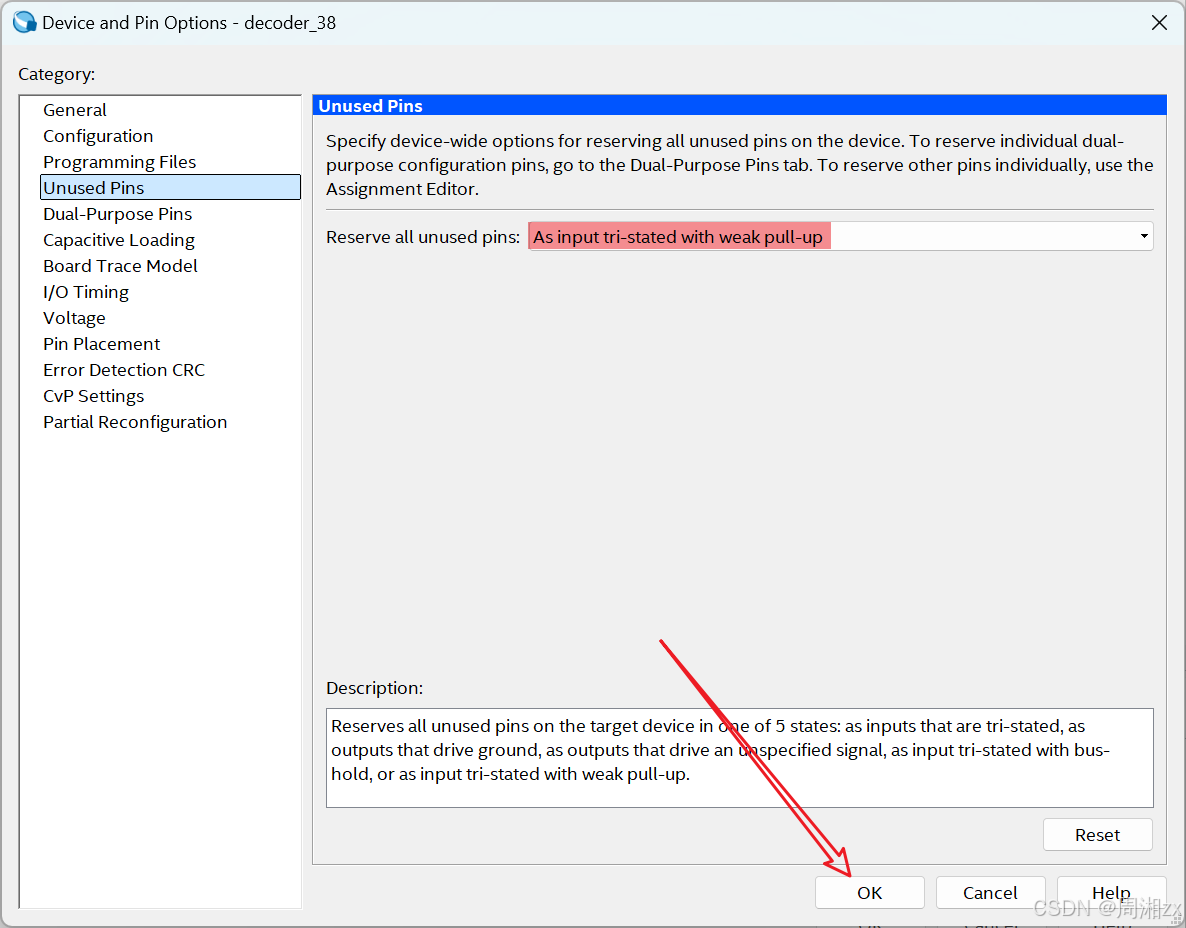The image size is (1186, 928).
Task: Select Capacitive Loading category
Action: pyautogui.click(x=119, y=240)
